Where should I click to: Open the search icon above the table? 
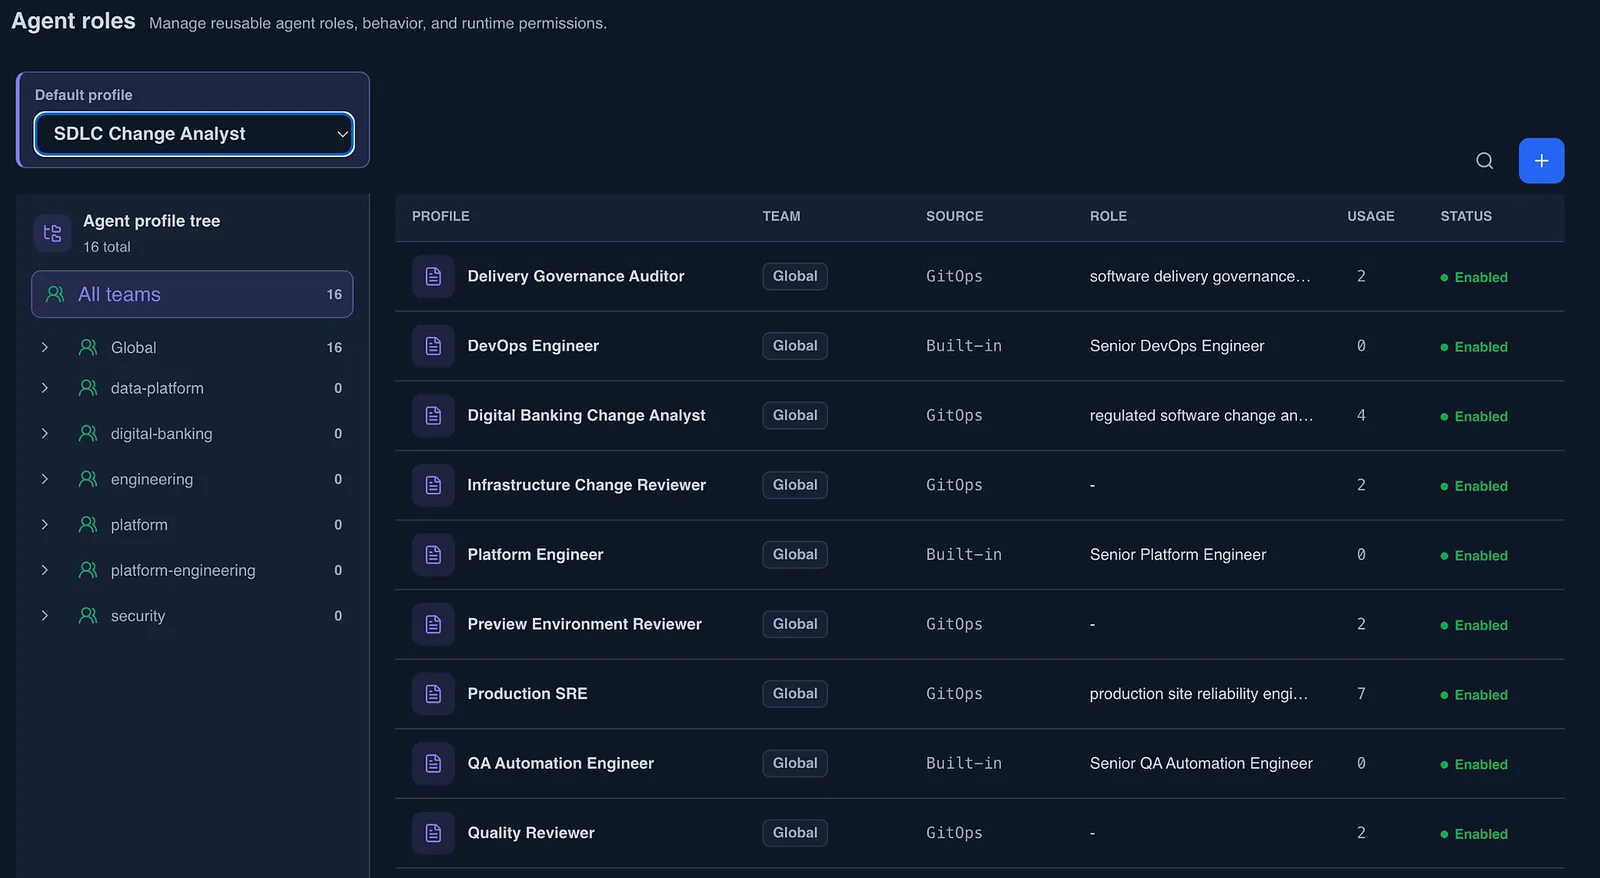coord(1484,161)
